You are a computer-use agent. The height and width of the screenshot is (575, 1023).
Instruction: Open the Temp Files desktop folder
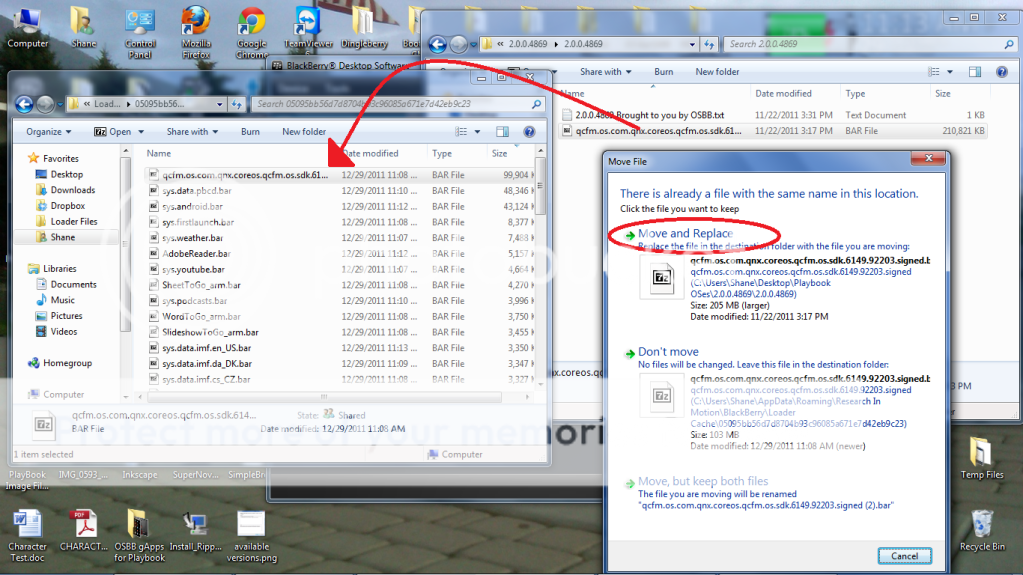click(x=981, y=458)
